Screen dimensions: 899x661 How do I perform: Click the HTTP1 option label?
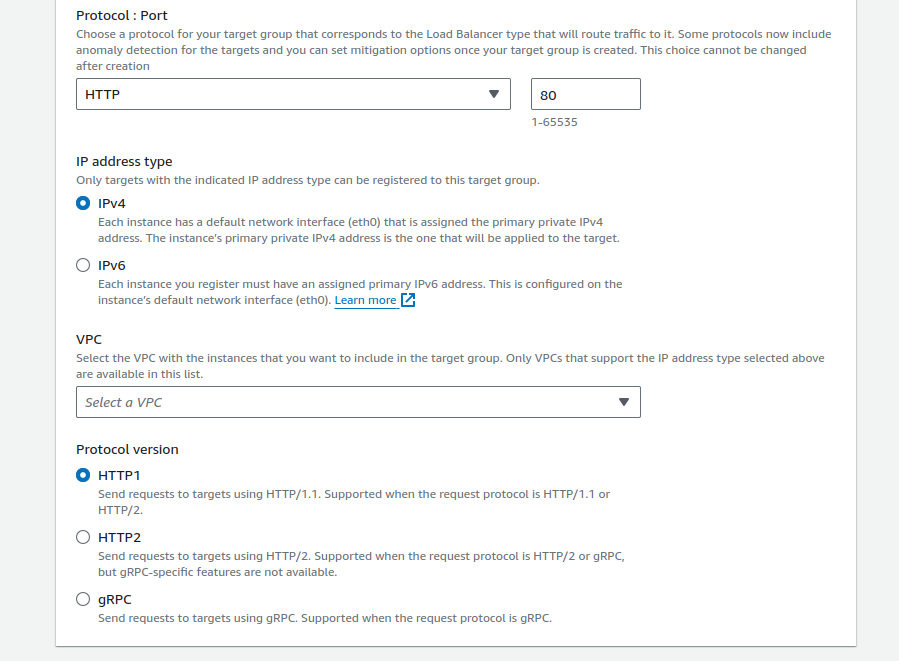pyautogui.click(x=117, y=477)
